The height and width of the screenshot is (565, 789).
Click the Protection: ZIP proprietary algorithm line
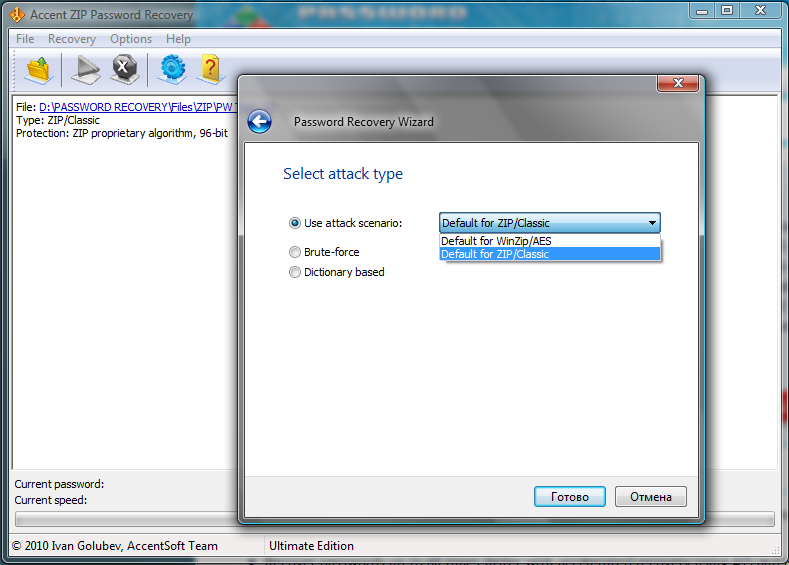click(x=122, y=133)
